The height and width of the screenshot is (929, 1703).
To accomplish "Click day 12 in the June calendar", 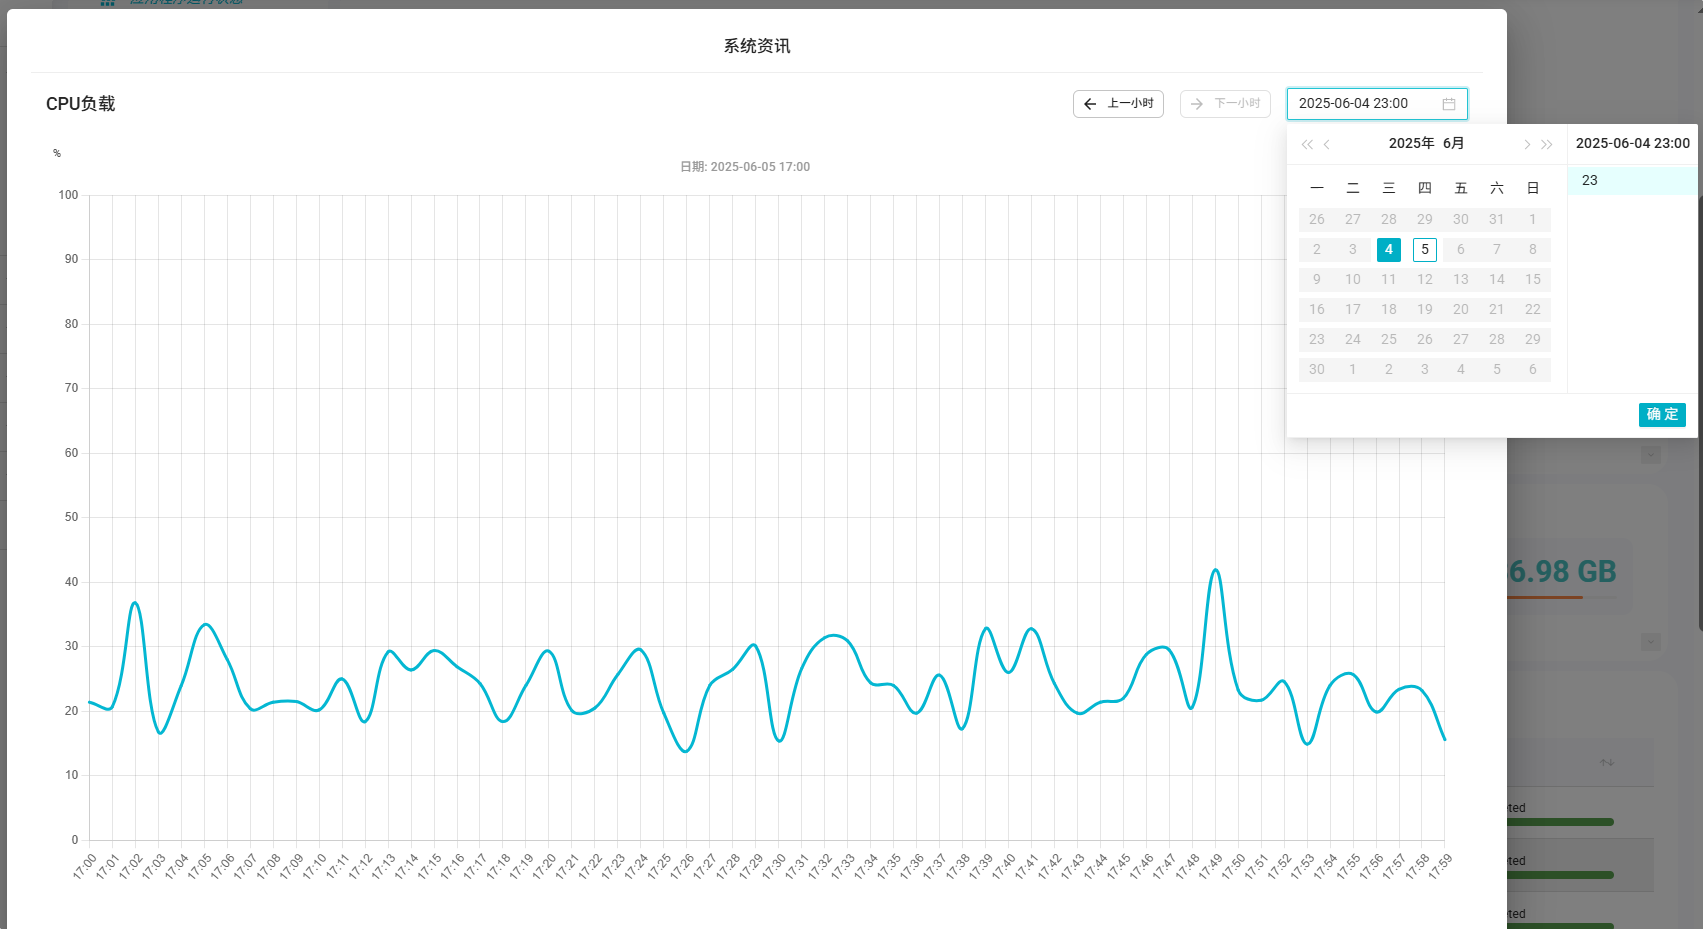I will [x=1425, y=280].
